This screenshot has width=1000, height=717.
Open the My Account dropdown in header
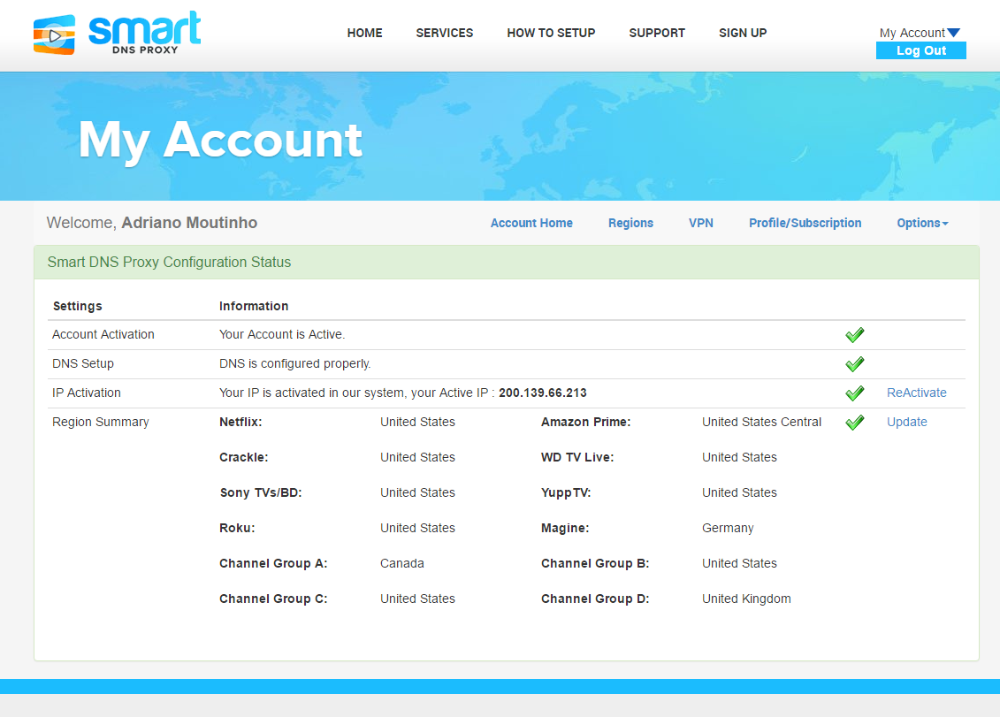(920, 33)
